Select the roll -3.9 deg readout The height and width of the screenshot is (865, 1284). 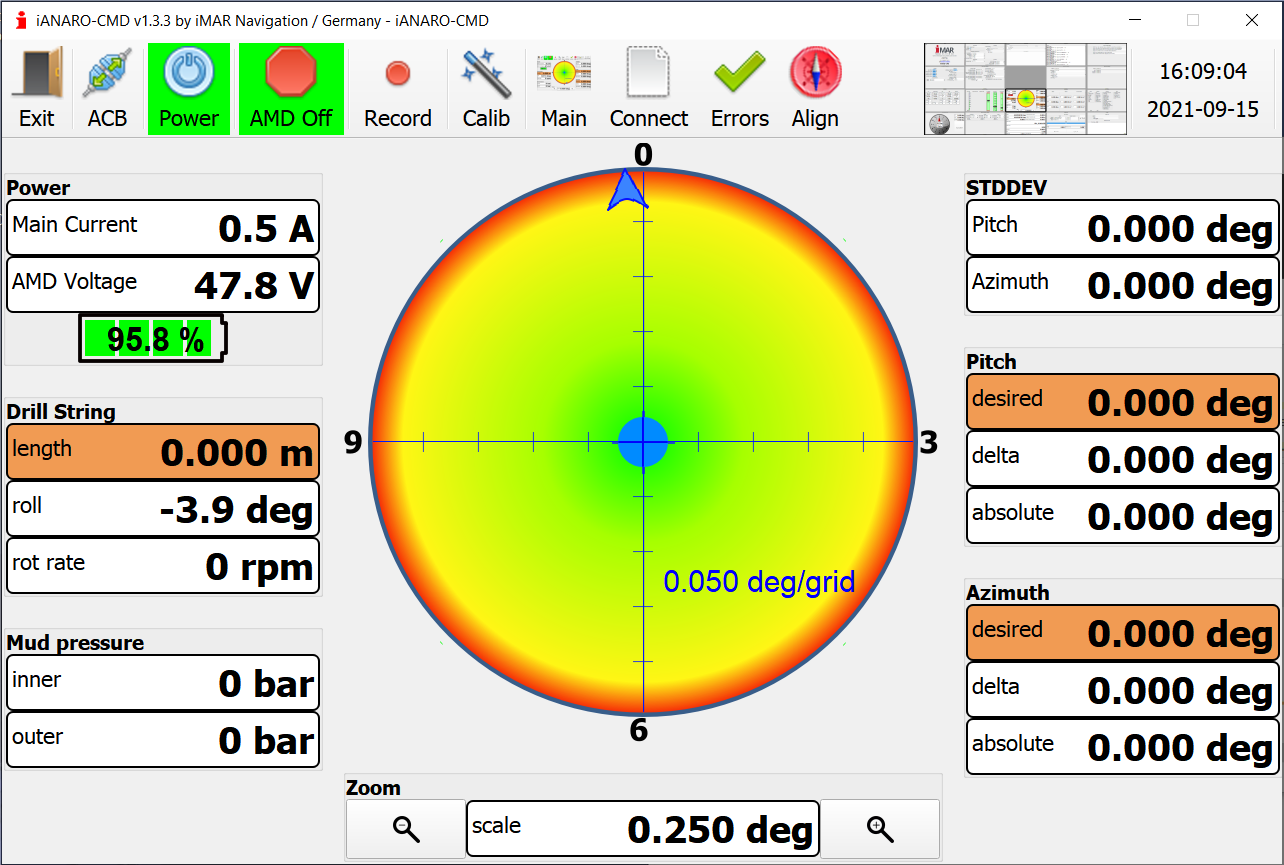(x=163, y=509)
